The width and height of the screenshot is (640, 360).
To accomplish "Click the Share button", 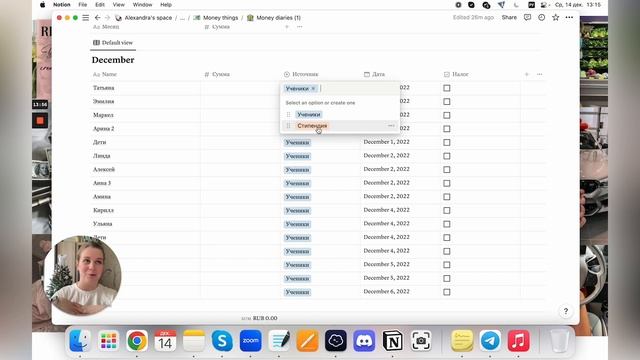I will (x=509, y=18).
